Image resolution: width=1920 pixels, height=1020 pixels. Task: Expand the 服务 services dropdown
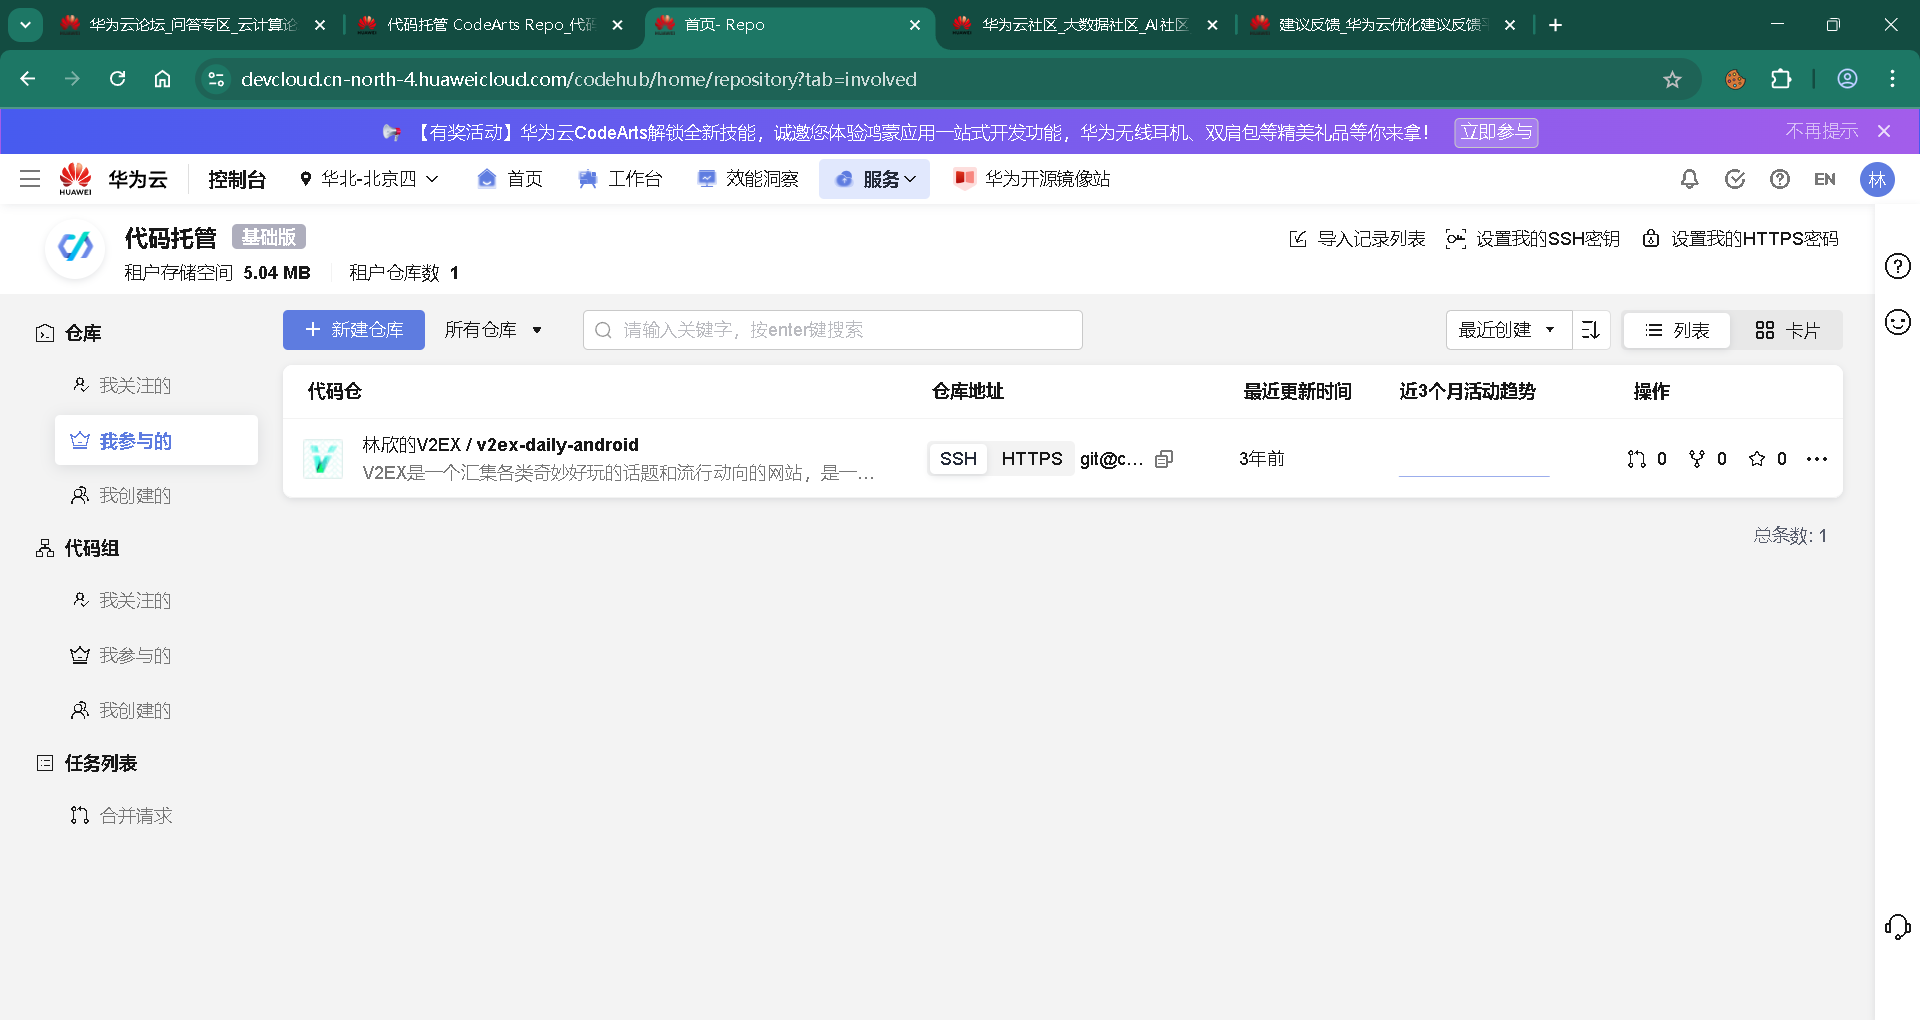tap(875, 179)
